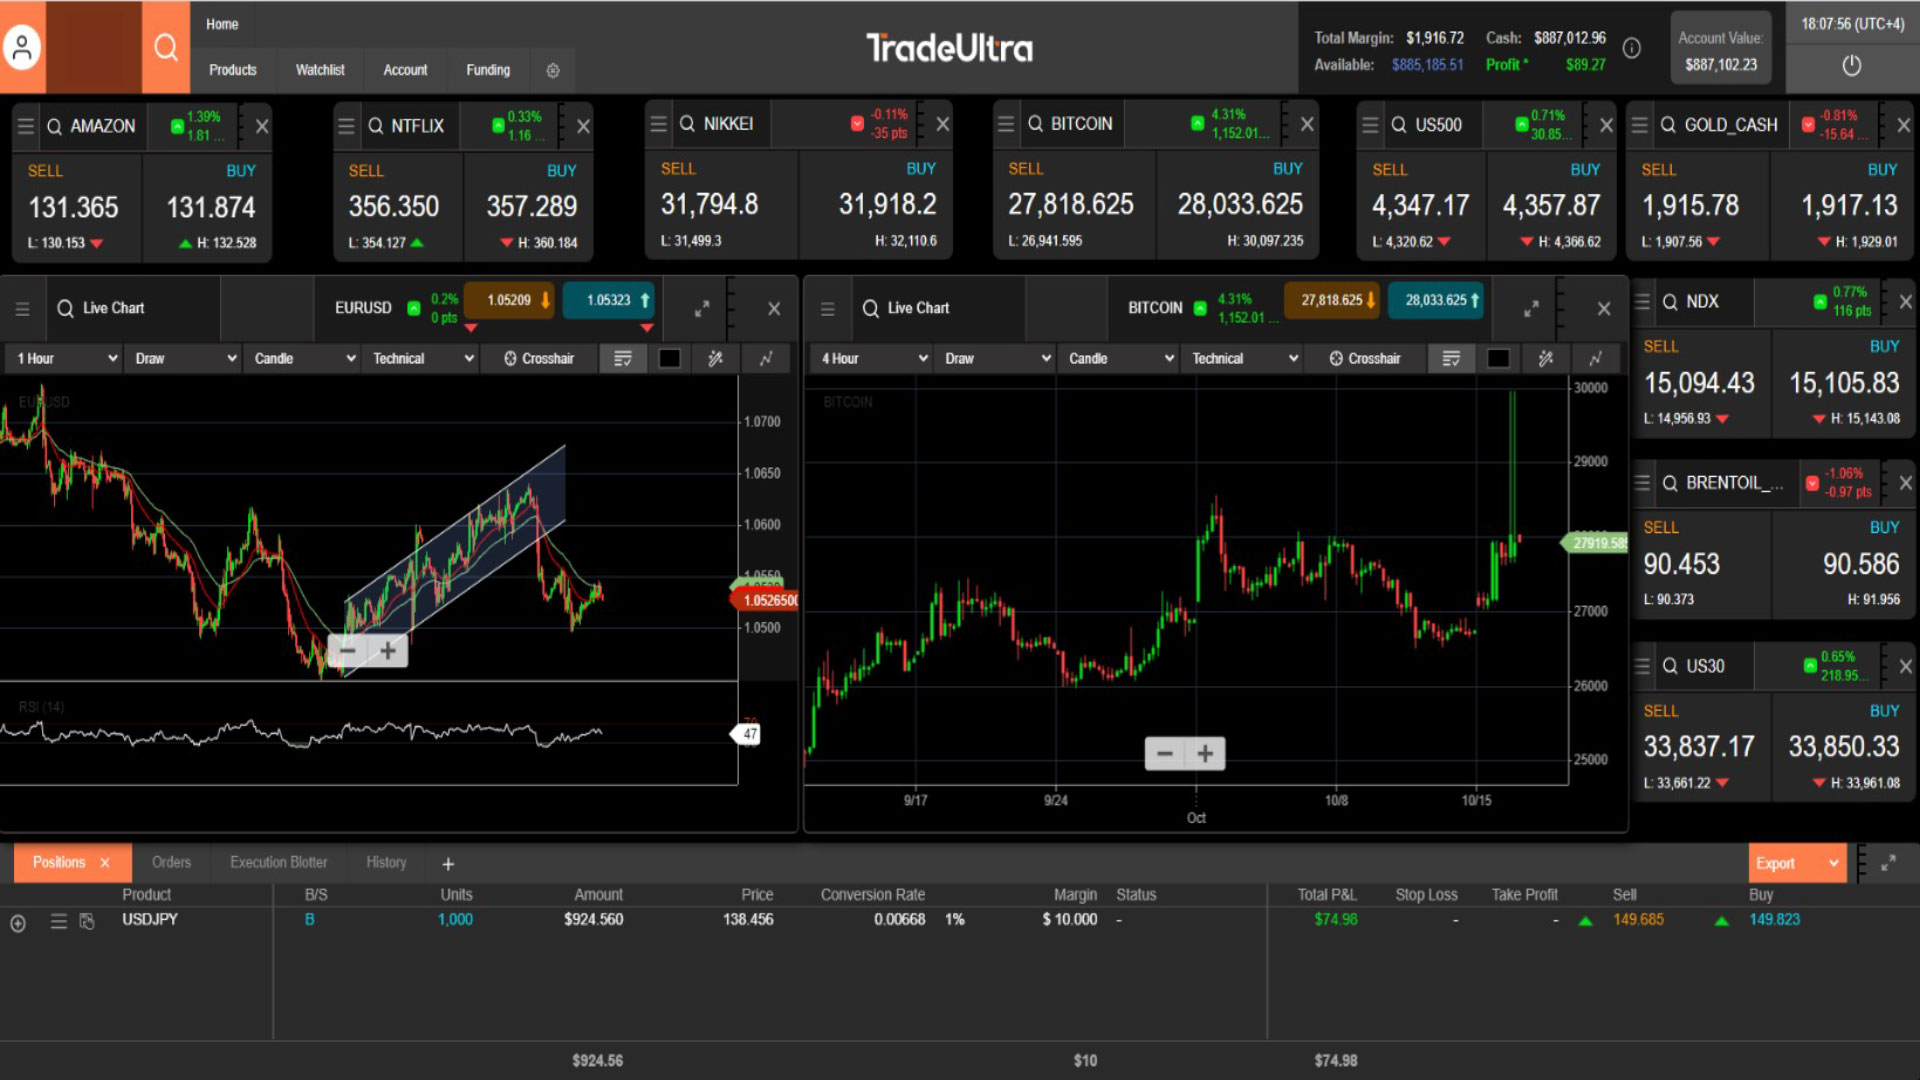Click EURUSD chart magic wand tool

716,358
